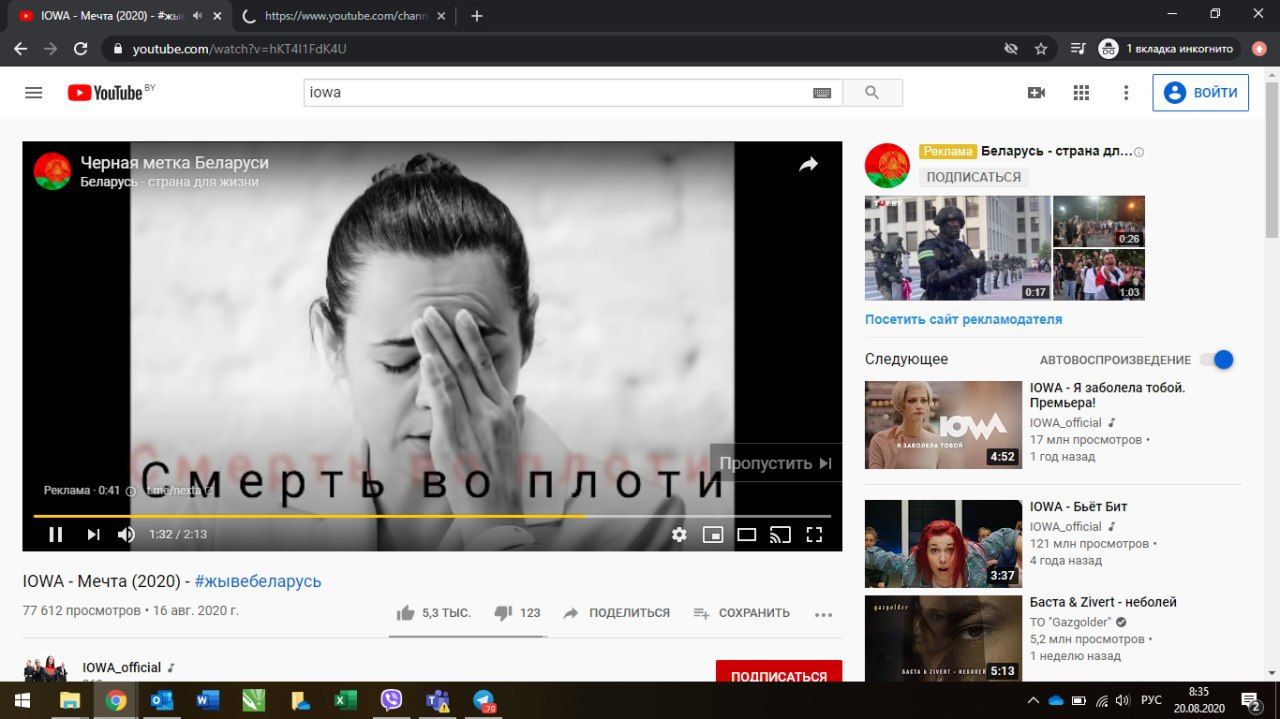Screen dimensions: 1280x719
Task: Open the #жывебеларусь hashtag link
Action: coord(258,581)
